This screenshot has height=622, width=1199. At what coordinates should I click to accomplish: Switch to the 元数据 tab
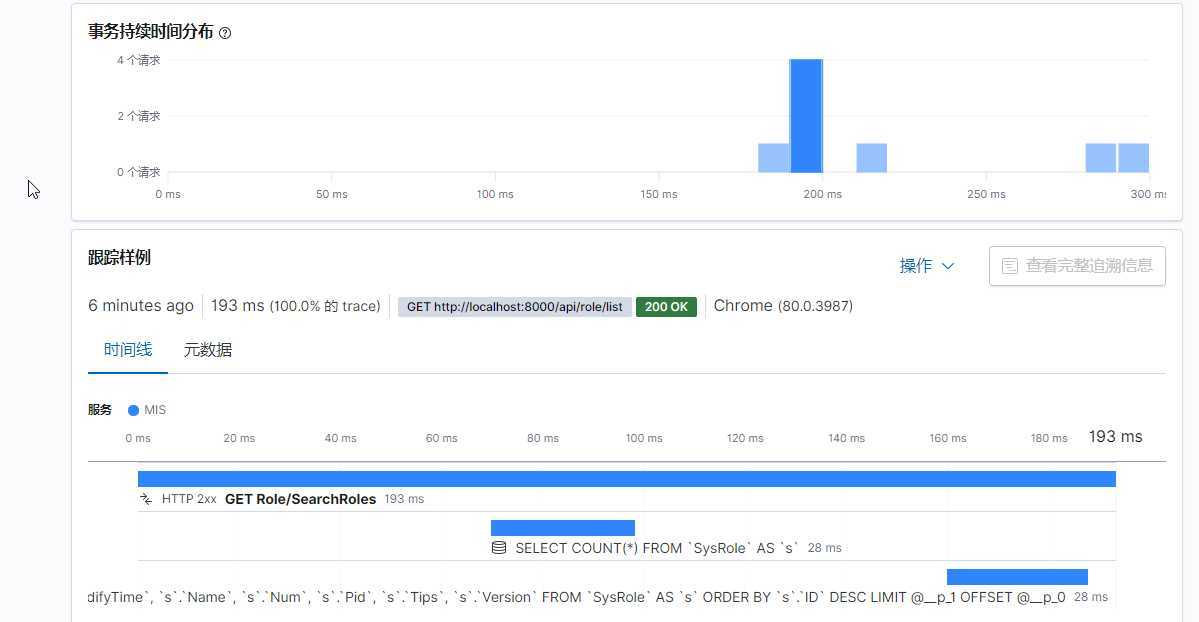pos(208,350)
